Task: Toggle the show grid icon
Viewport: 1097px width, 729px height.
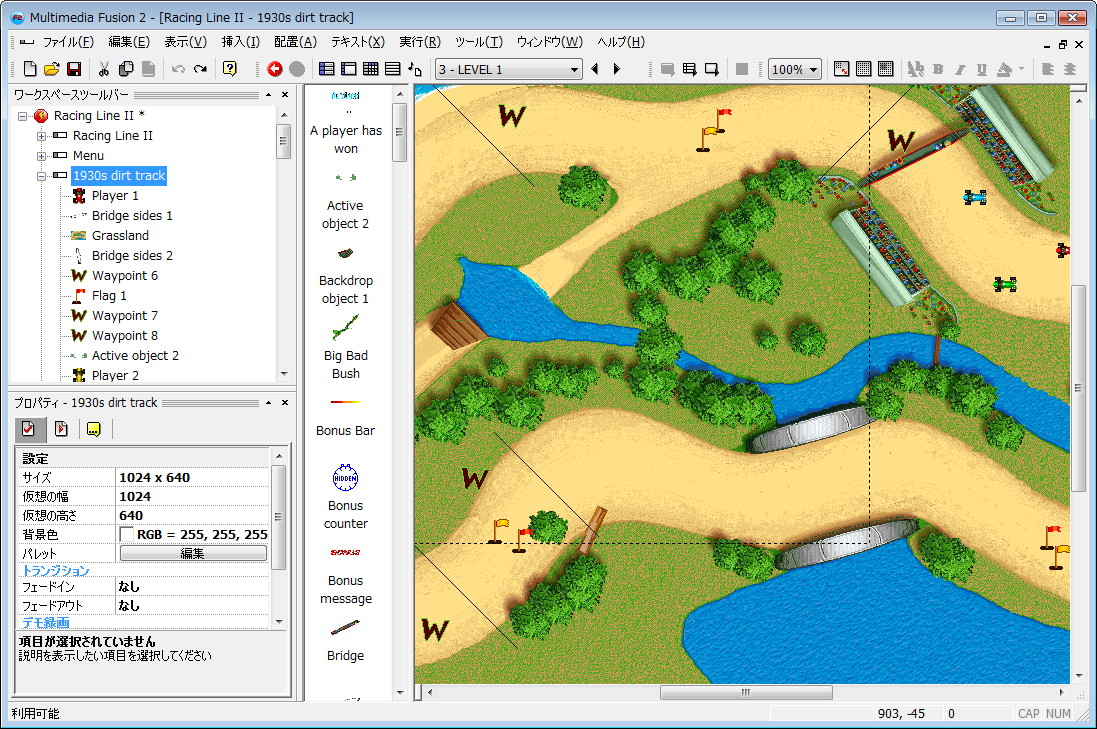Action: click(x=864, y=69)
